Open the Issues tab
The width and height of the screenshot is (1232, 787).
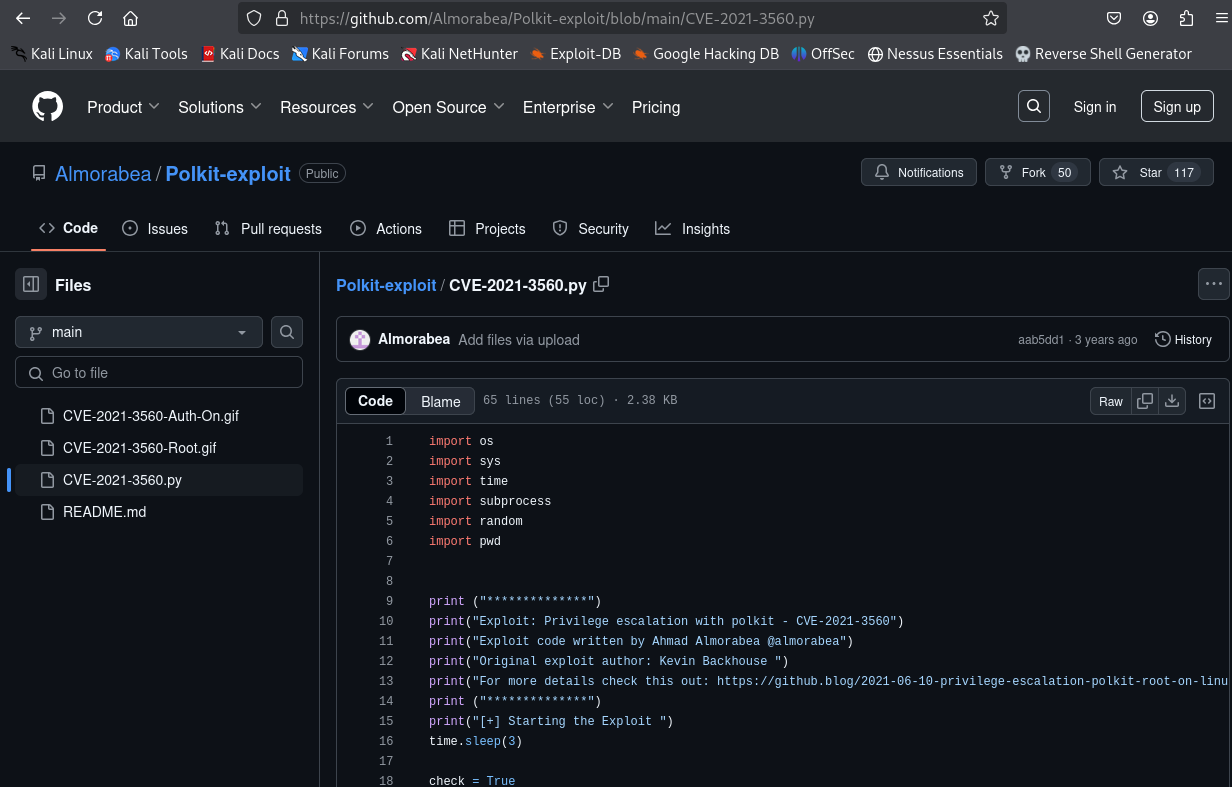point(155,229)
